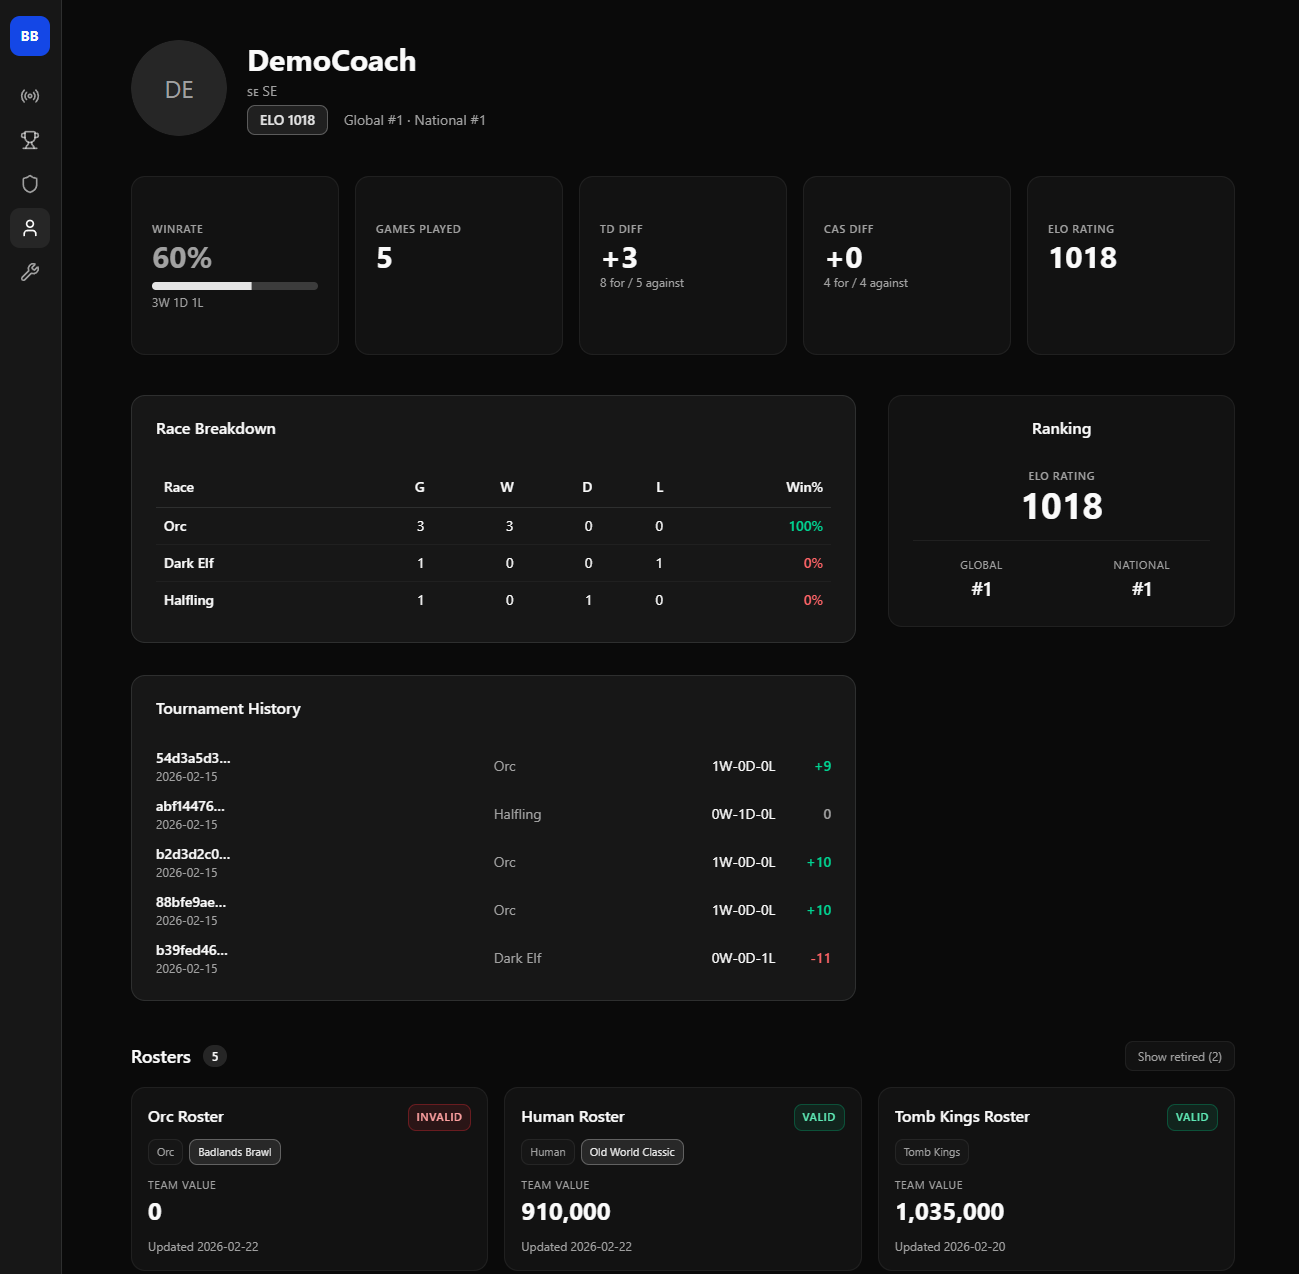Viewport: 1299px width, 1274px height.
Task: Click the winrate progress bar
Action: click(234, 286)
